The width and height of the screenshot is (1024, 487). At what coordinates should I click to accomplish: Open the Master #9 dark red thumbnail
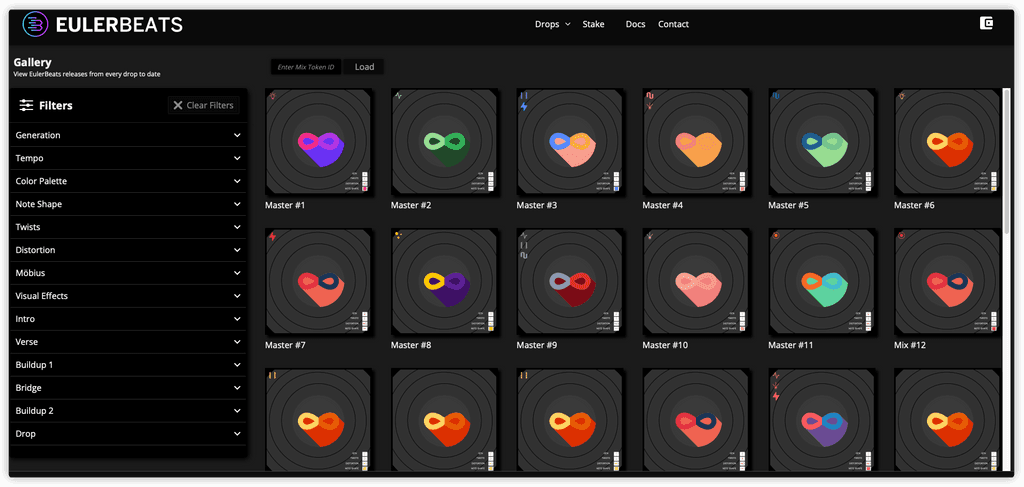pos(570,281)
